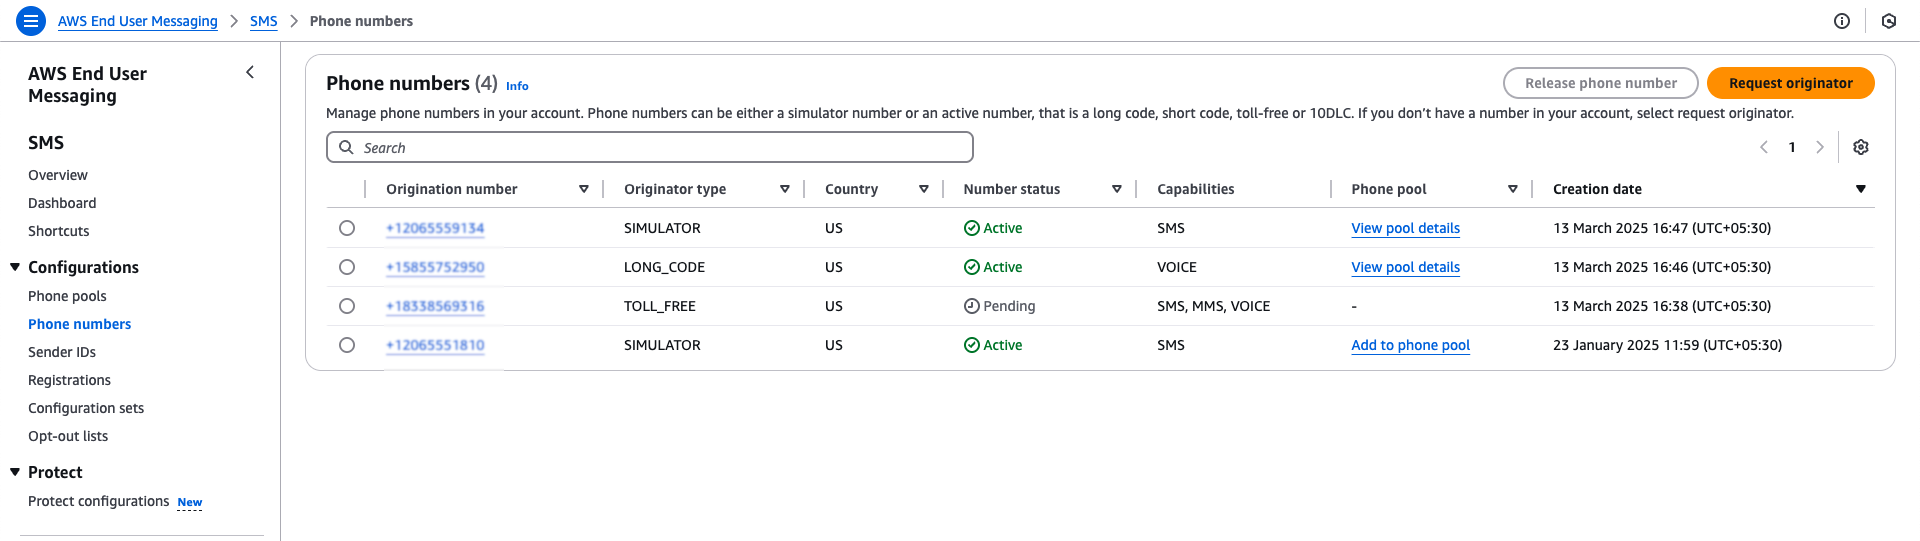Open Origination number column filter arrow

584,189
